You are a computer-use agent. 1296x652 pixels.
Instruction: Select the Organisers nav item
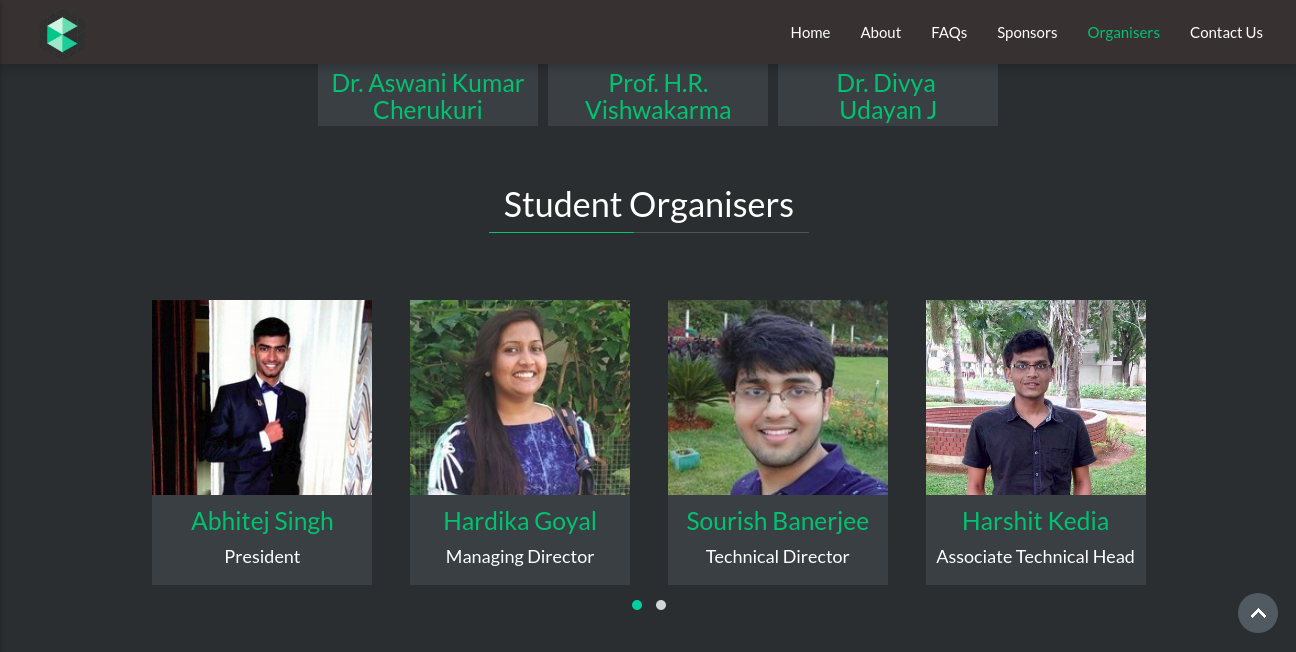coord(1124,32)
